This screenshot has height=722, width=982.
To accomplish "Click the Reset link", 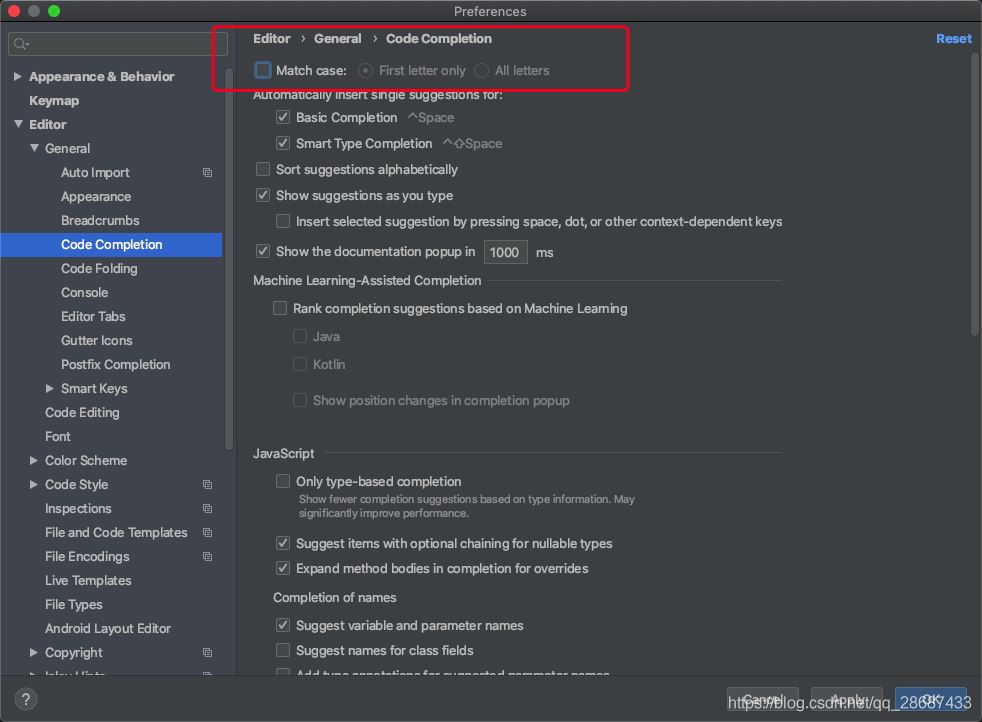I will click(953, 39).
